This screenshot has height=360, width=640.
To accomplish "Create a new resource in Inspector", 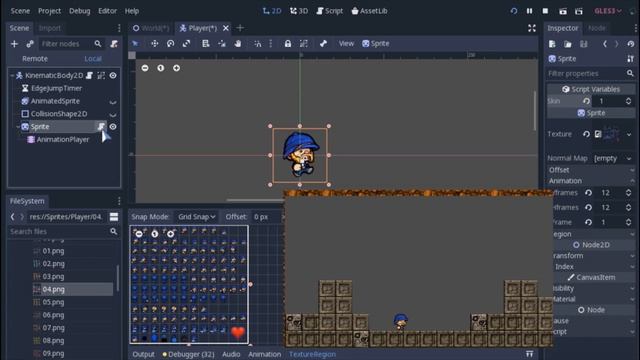I will [552, 44].
